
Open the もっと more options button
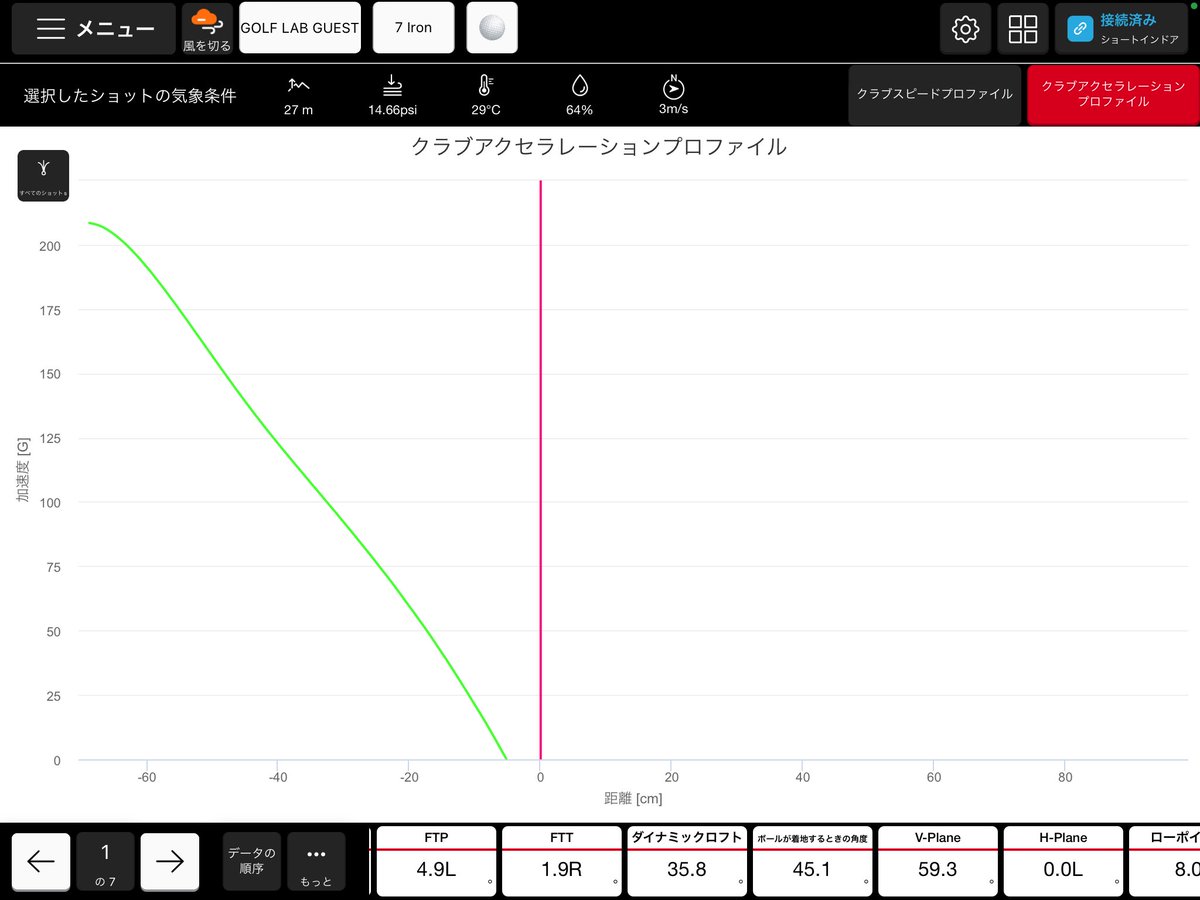316,862
